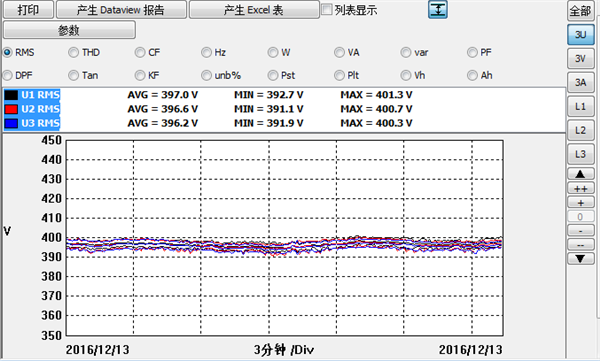Viewport: 600px width, 361px height.
Task: Switch to the 3A channel view
Action: click(580, 82)
